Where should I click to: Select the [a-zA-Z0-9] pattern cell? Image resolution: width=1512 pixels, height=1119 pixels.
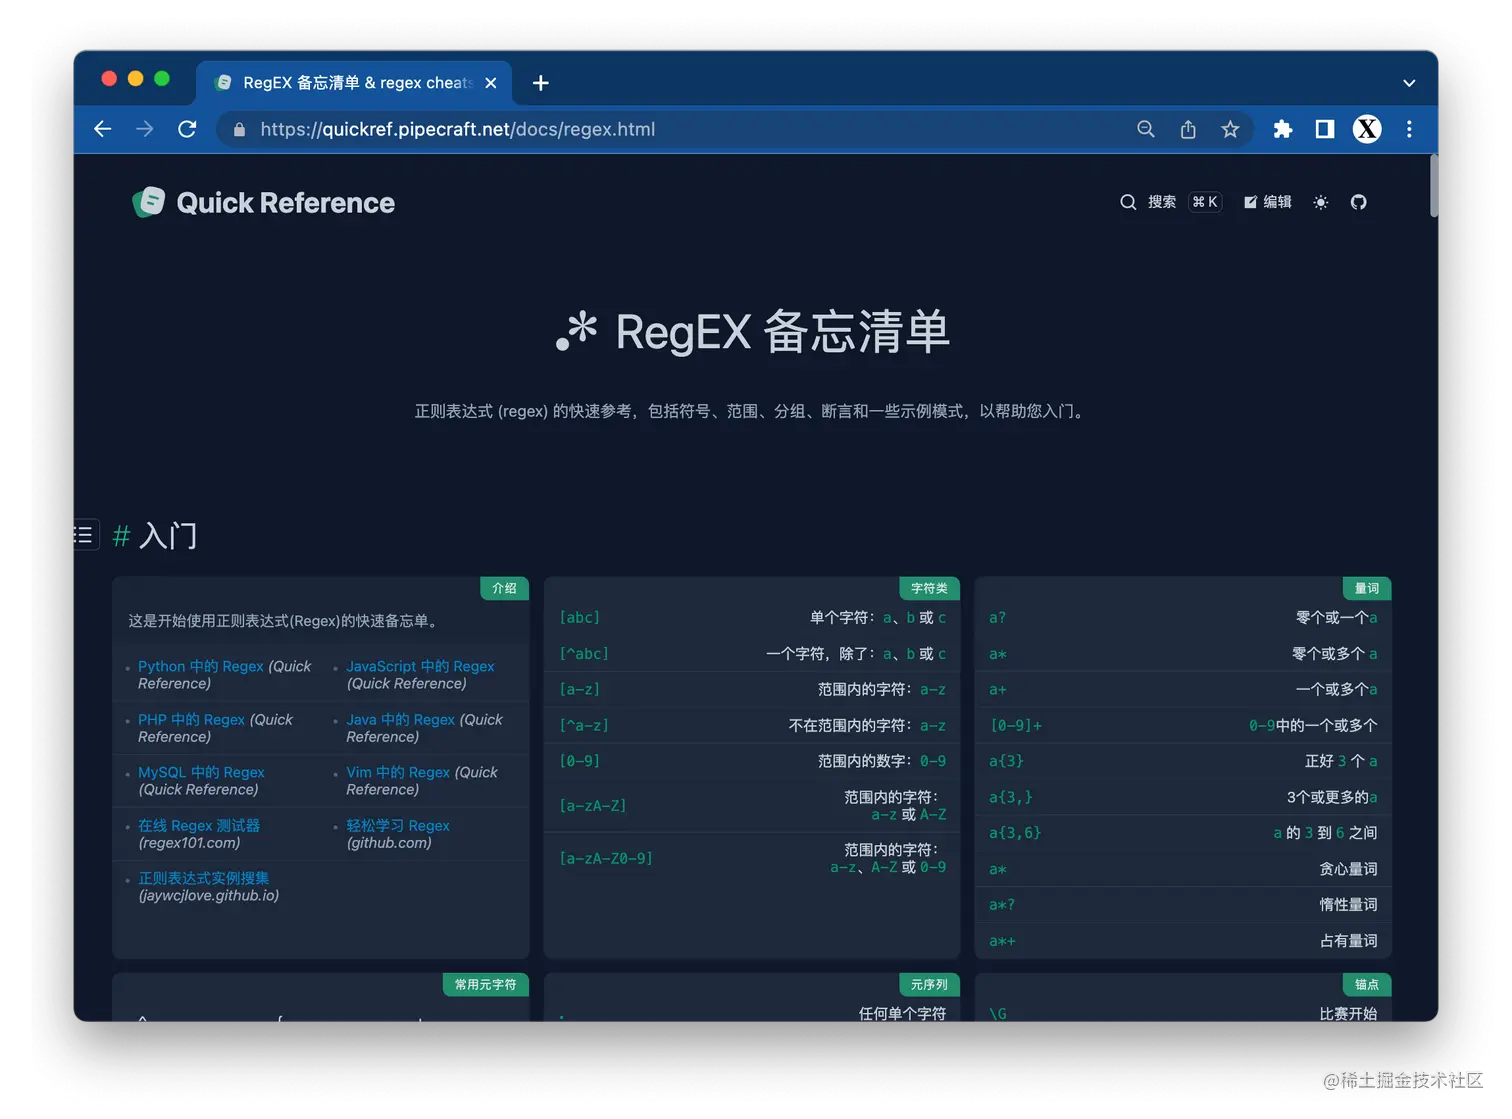point(606,858)
